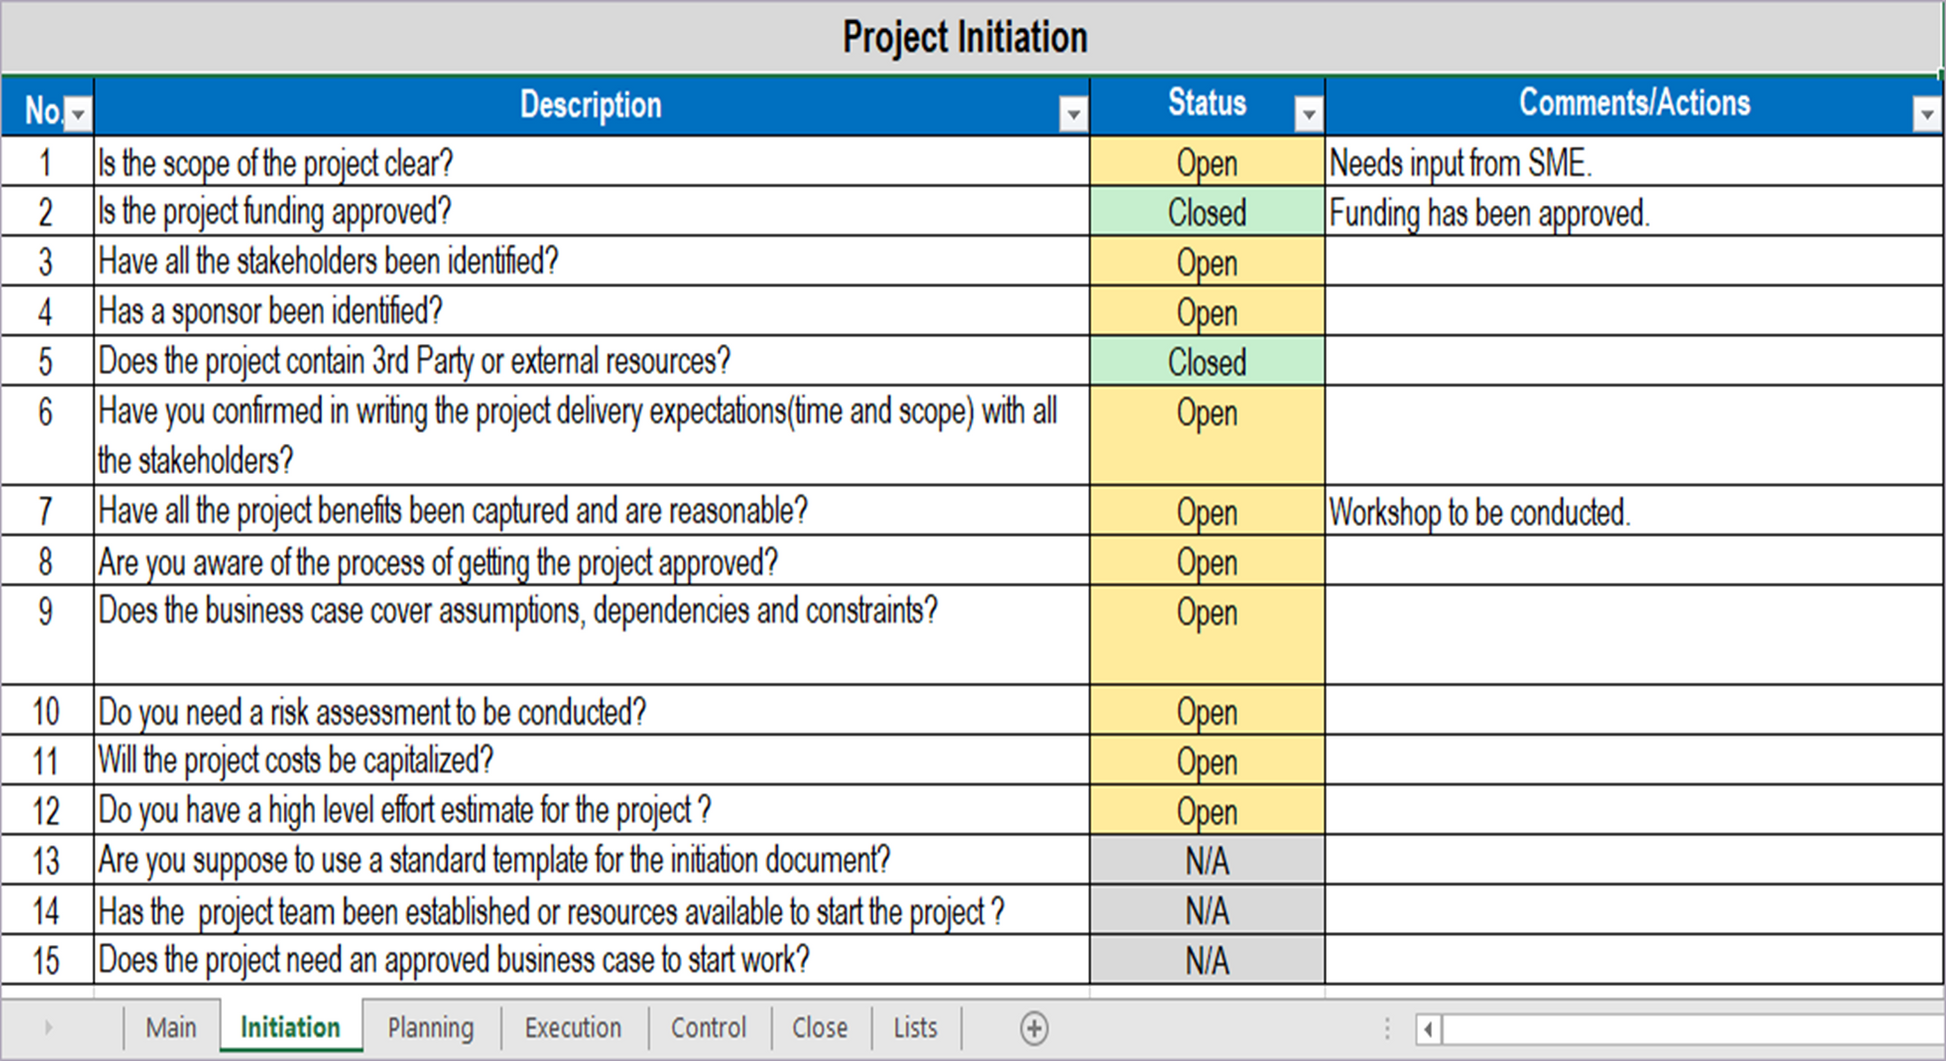The image size is (1946, 1061).
Task: Click the 'Needs input from SME.' comment cell
Action: 1632,163
